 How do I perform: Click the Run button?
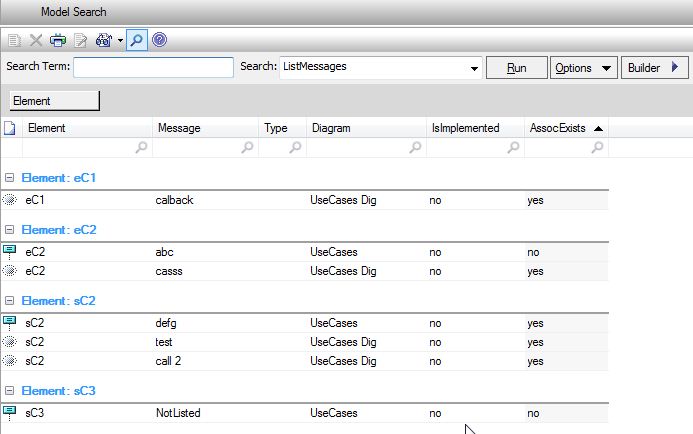click(x=517, y=68)
